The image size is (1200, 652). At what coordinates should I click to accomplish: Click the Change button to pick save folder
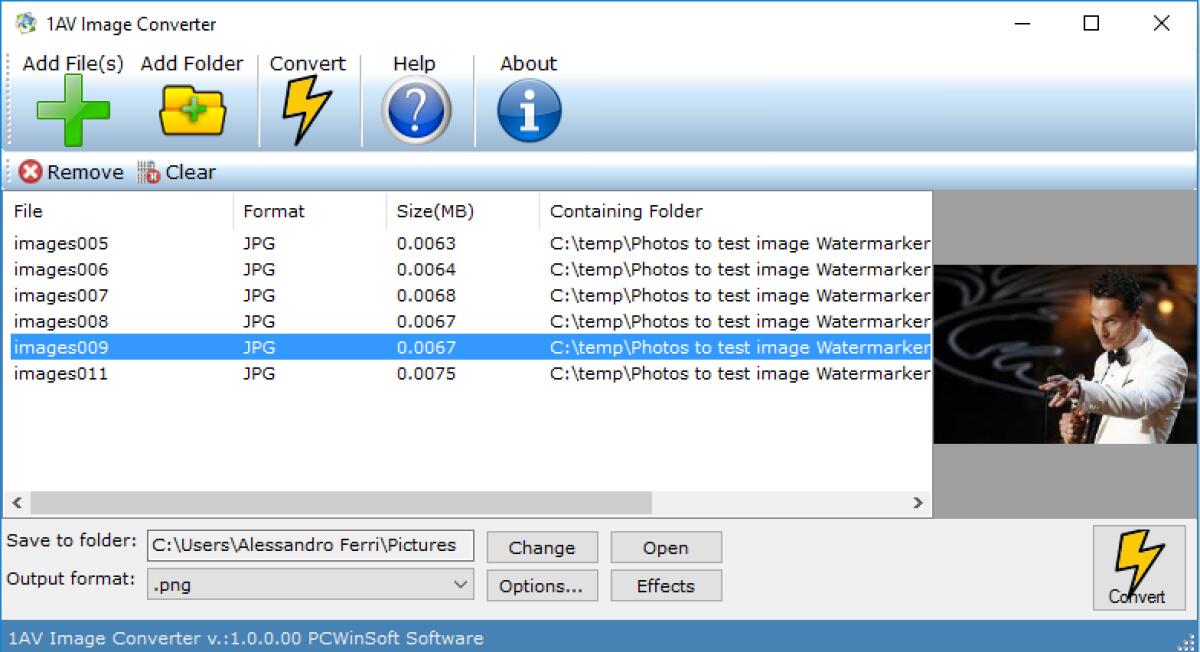pos(541,547)
